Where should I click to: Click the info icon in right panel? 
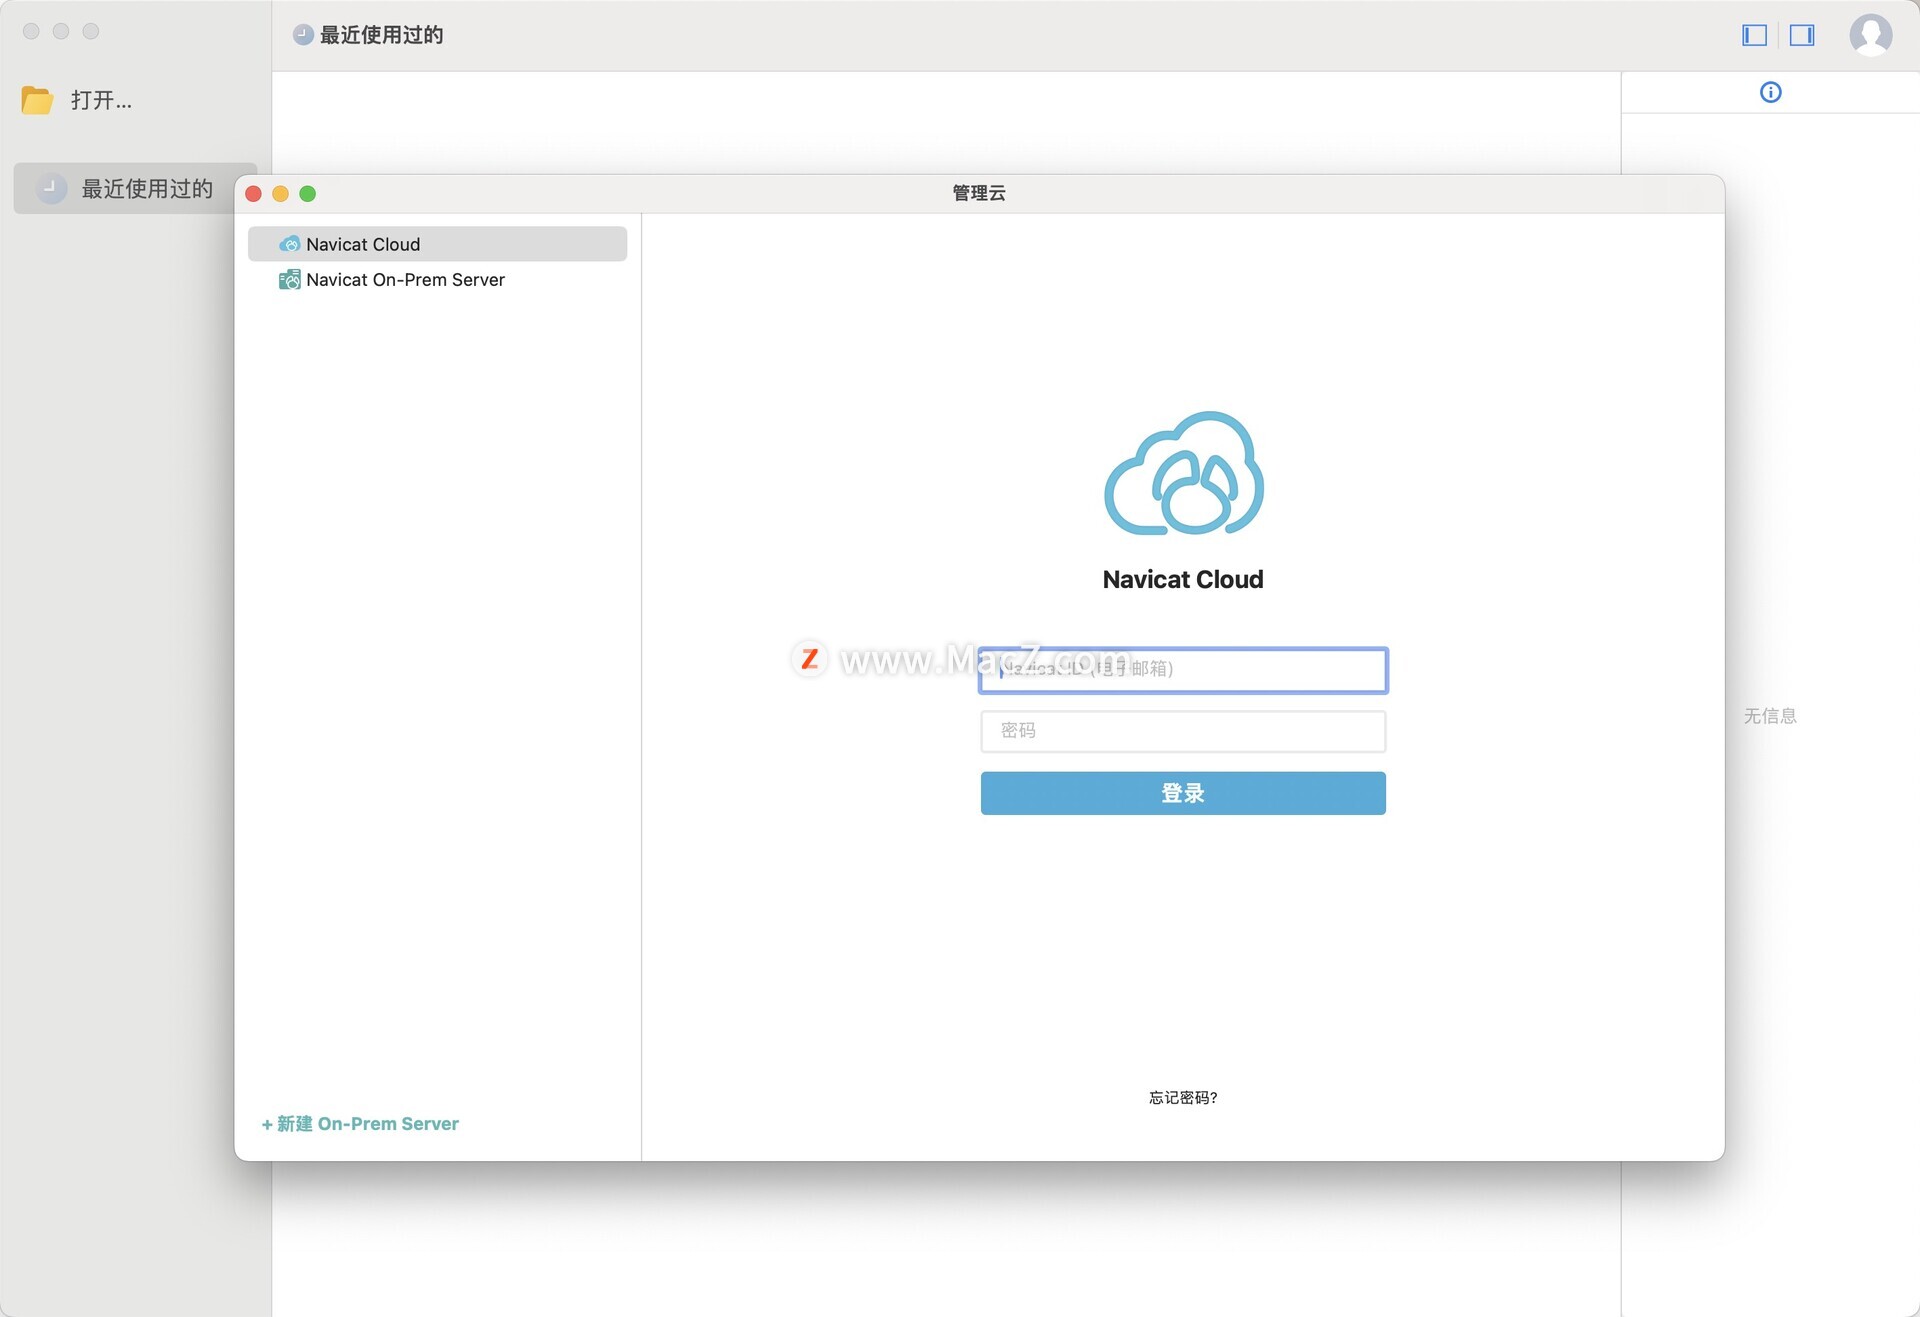pos(1770,92)
